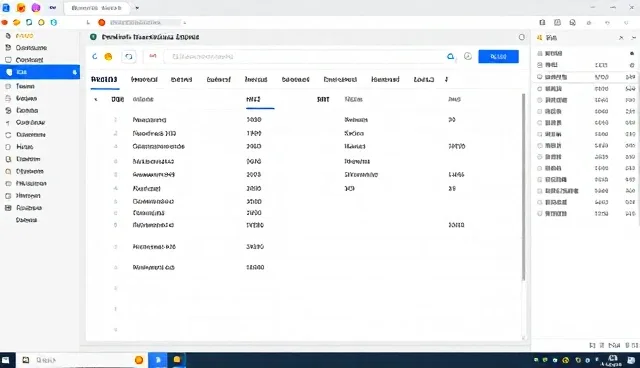Click the yellow ring icon in the bookmark row
This screenshot has height=368, width=640.
[41, 22]
